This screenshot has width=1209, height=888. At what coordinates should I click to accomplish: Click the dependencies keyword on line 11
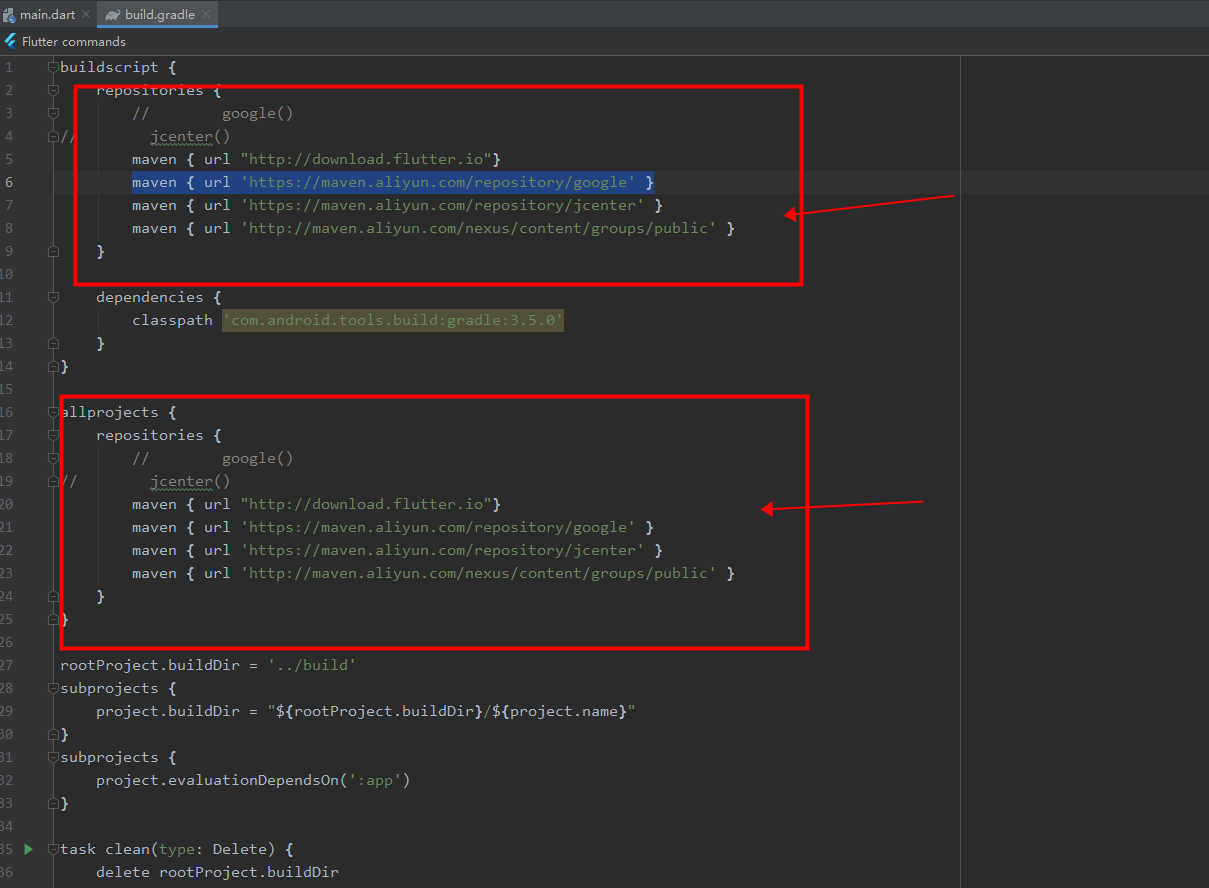pyautogui.click(x=150, y=297)
